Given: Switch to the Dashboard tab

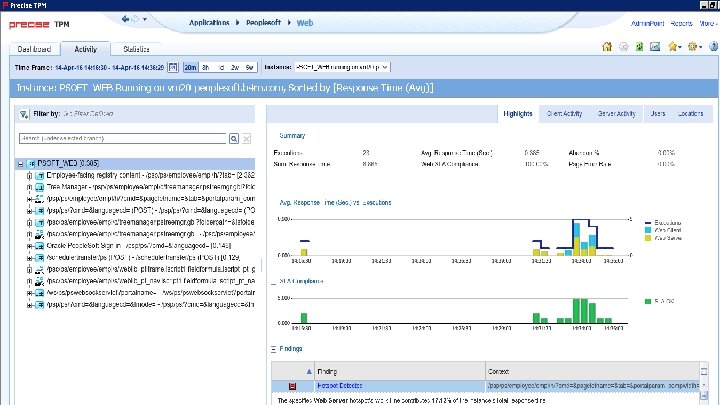Looking at the screenshot, I should (34, 49).
